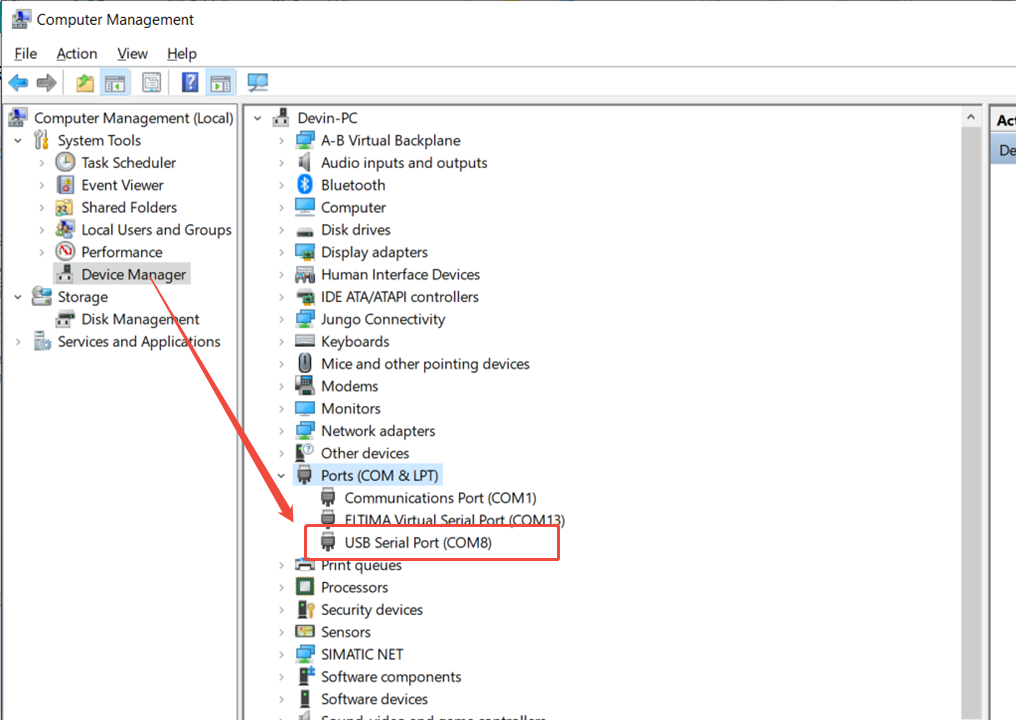
Task: Open the View menu
Action: [132, 54]
